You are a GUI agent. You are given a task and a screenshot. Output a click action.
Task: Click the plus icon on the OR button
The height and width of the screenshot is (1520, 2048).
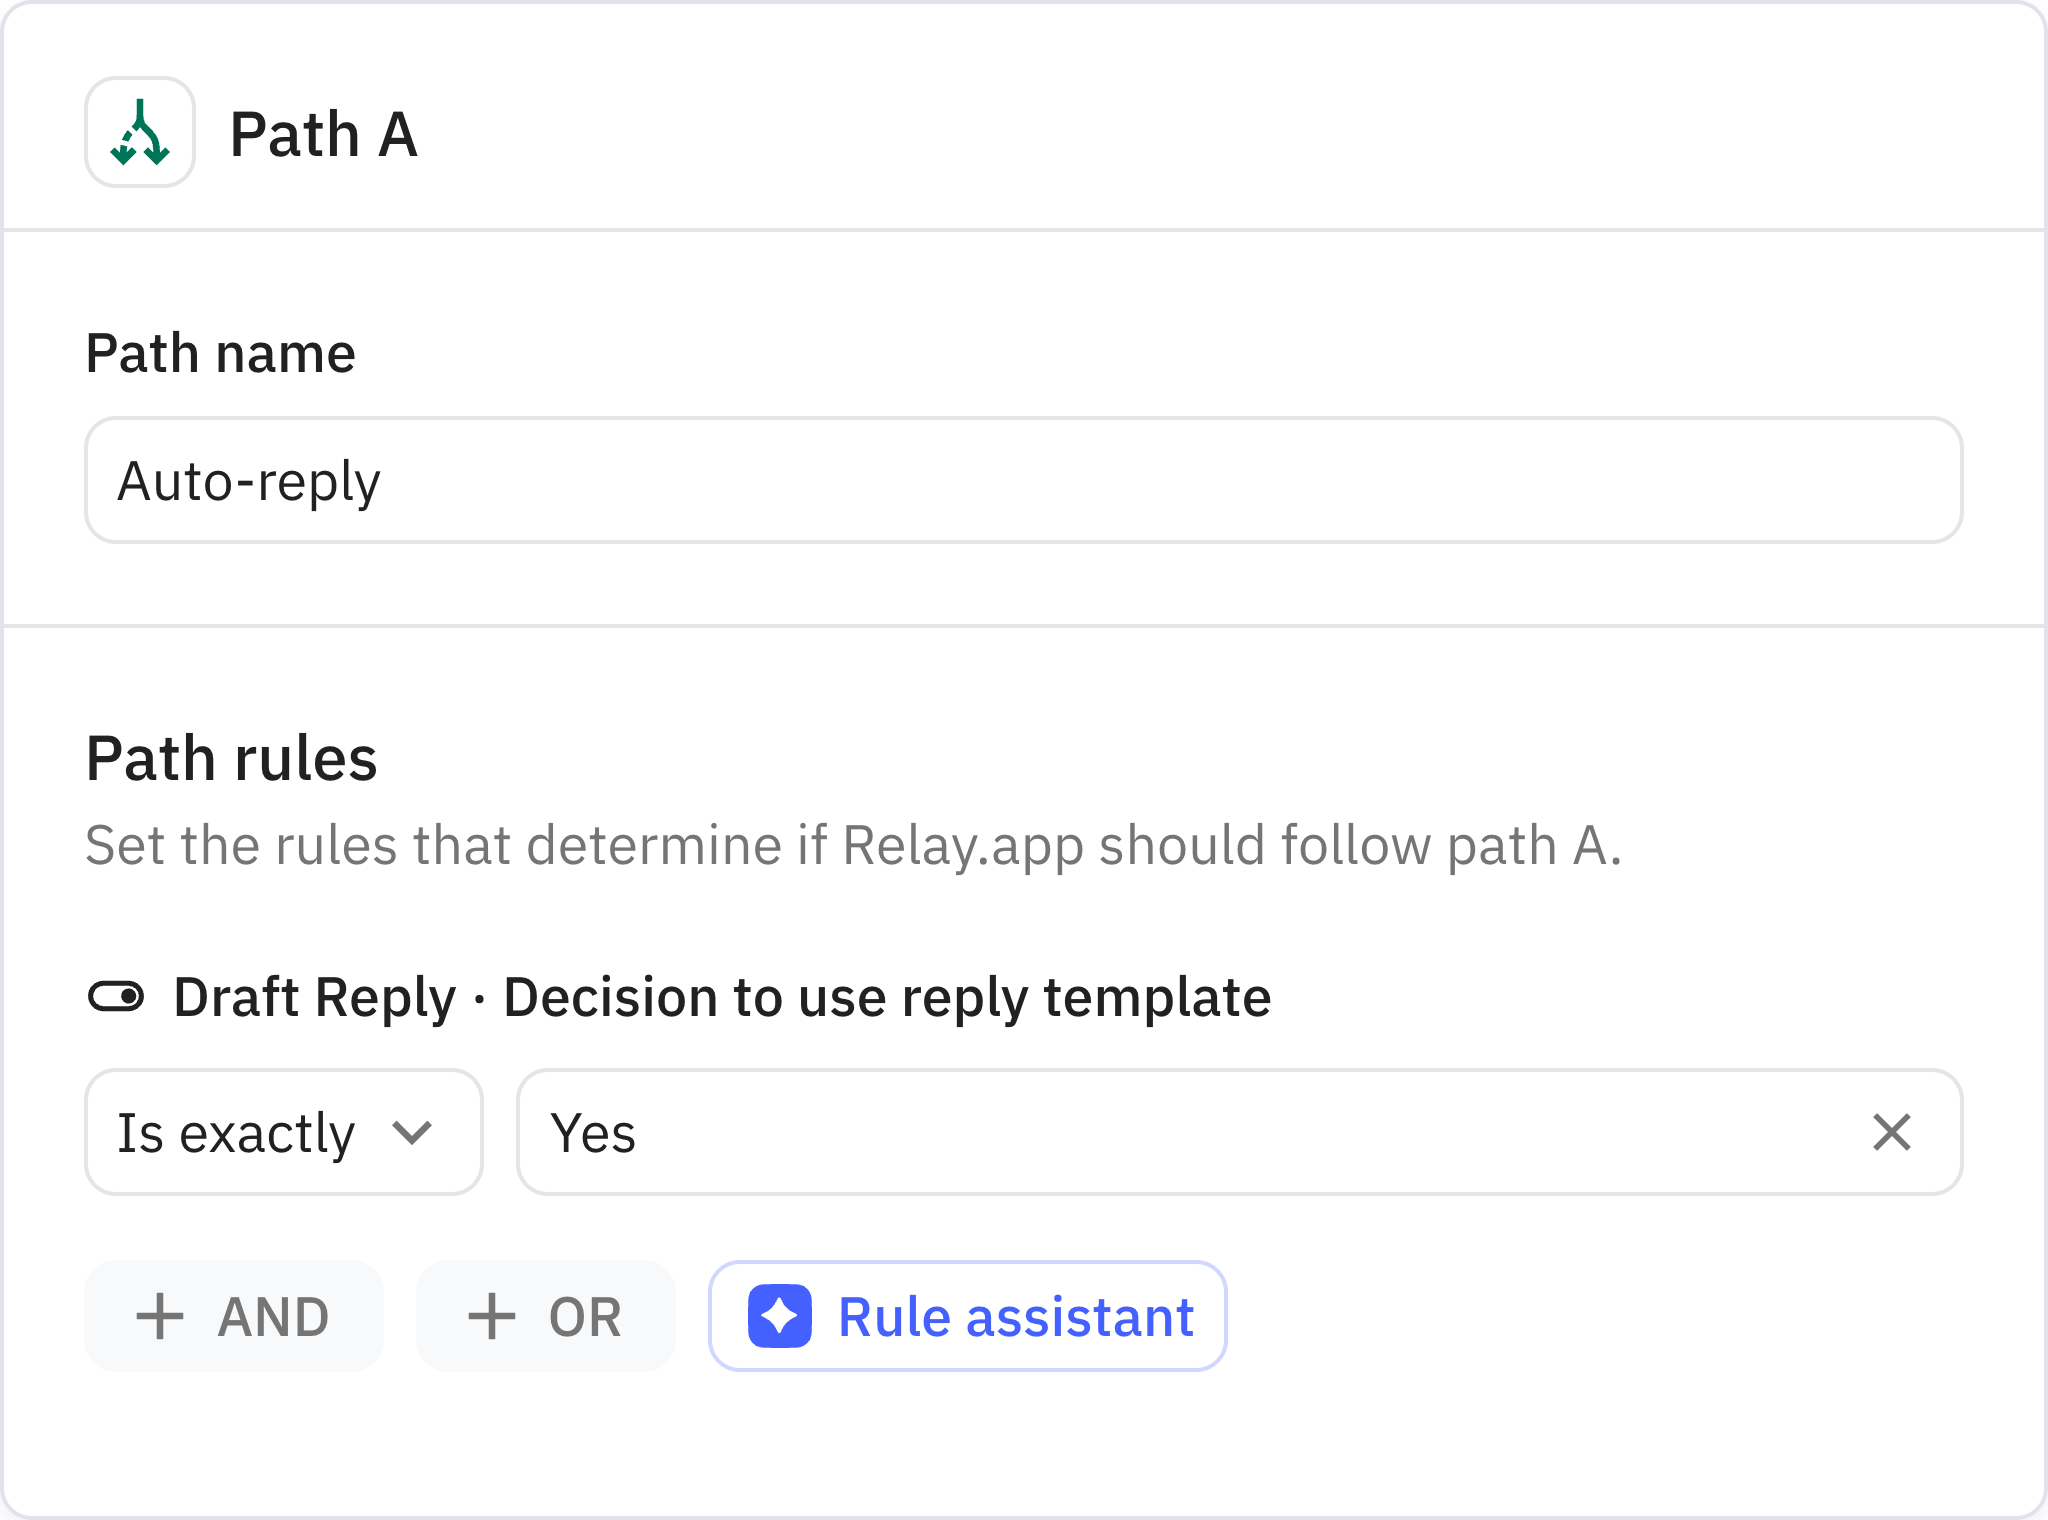tap(492, 1316)
